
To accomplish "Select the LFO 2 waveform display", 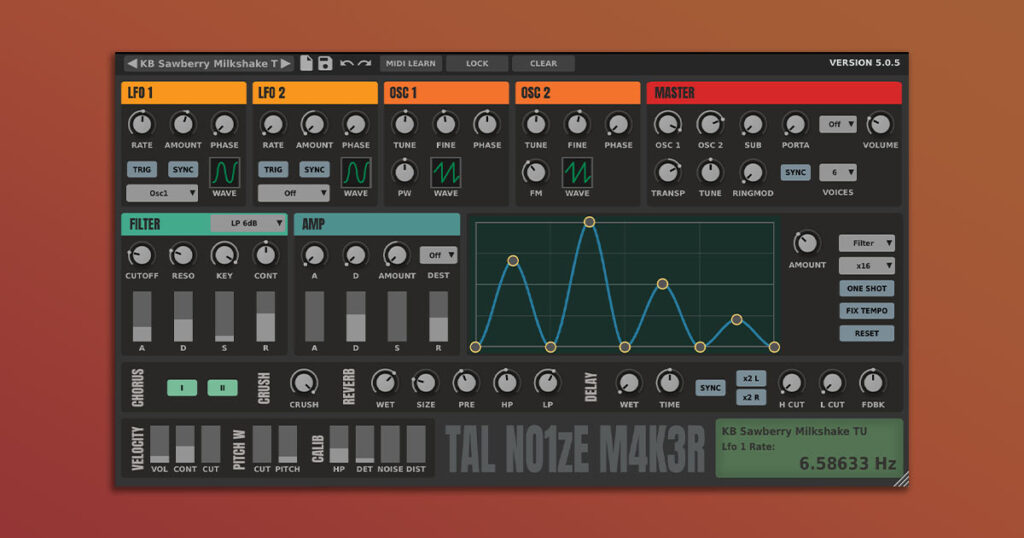I will pos(356,173).
